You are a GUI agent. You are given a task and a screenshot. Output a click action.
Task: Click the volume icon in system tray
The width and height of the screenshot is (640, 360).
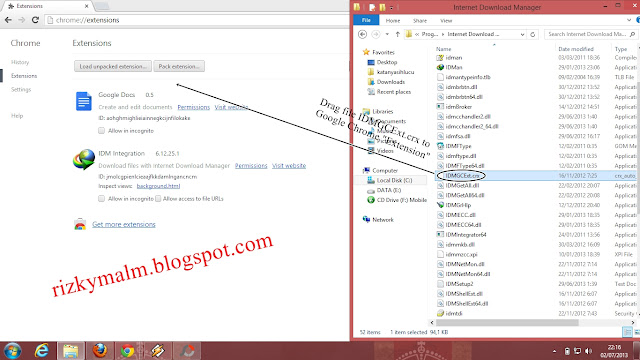coord(588,351)
